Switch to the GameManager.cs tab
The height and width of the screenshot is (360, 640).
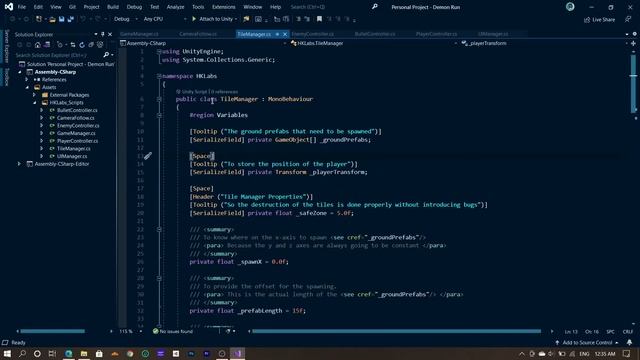139,34
